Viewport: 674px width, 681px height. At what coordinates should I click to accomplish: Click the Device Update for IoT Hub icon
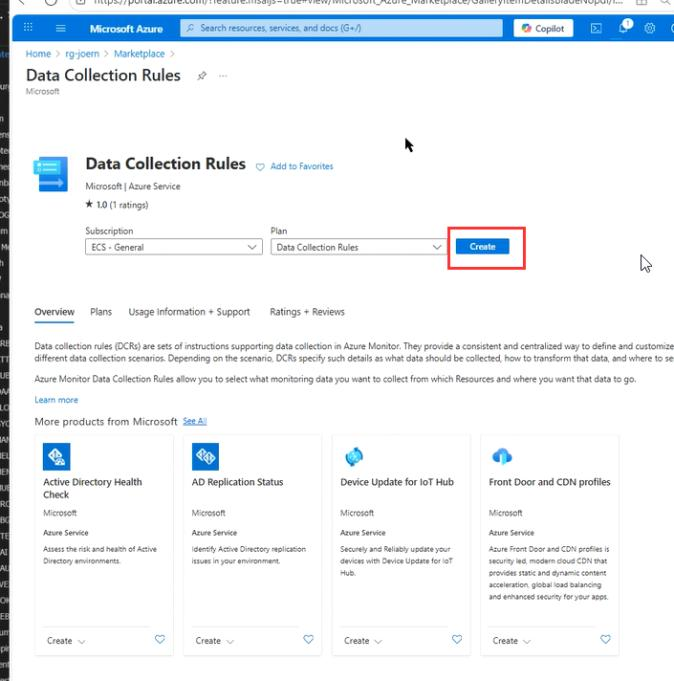coord(354,456)
